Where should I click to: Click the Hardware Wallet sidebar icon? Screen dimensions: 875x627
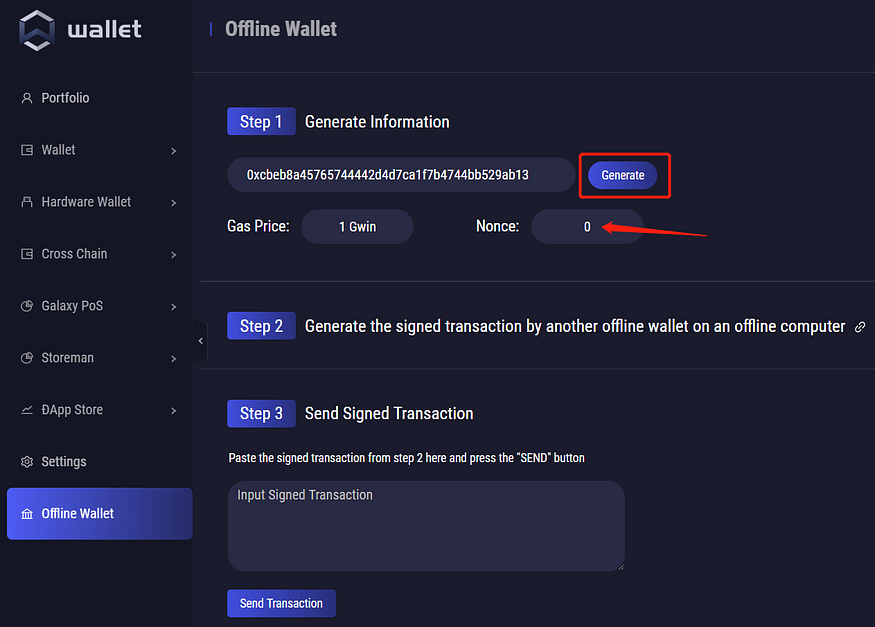click(x=27, y=202)
